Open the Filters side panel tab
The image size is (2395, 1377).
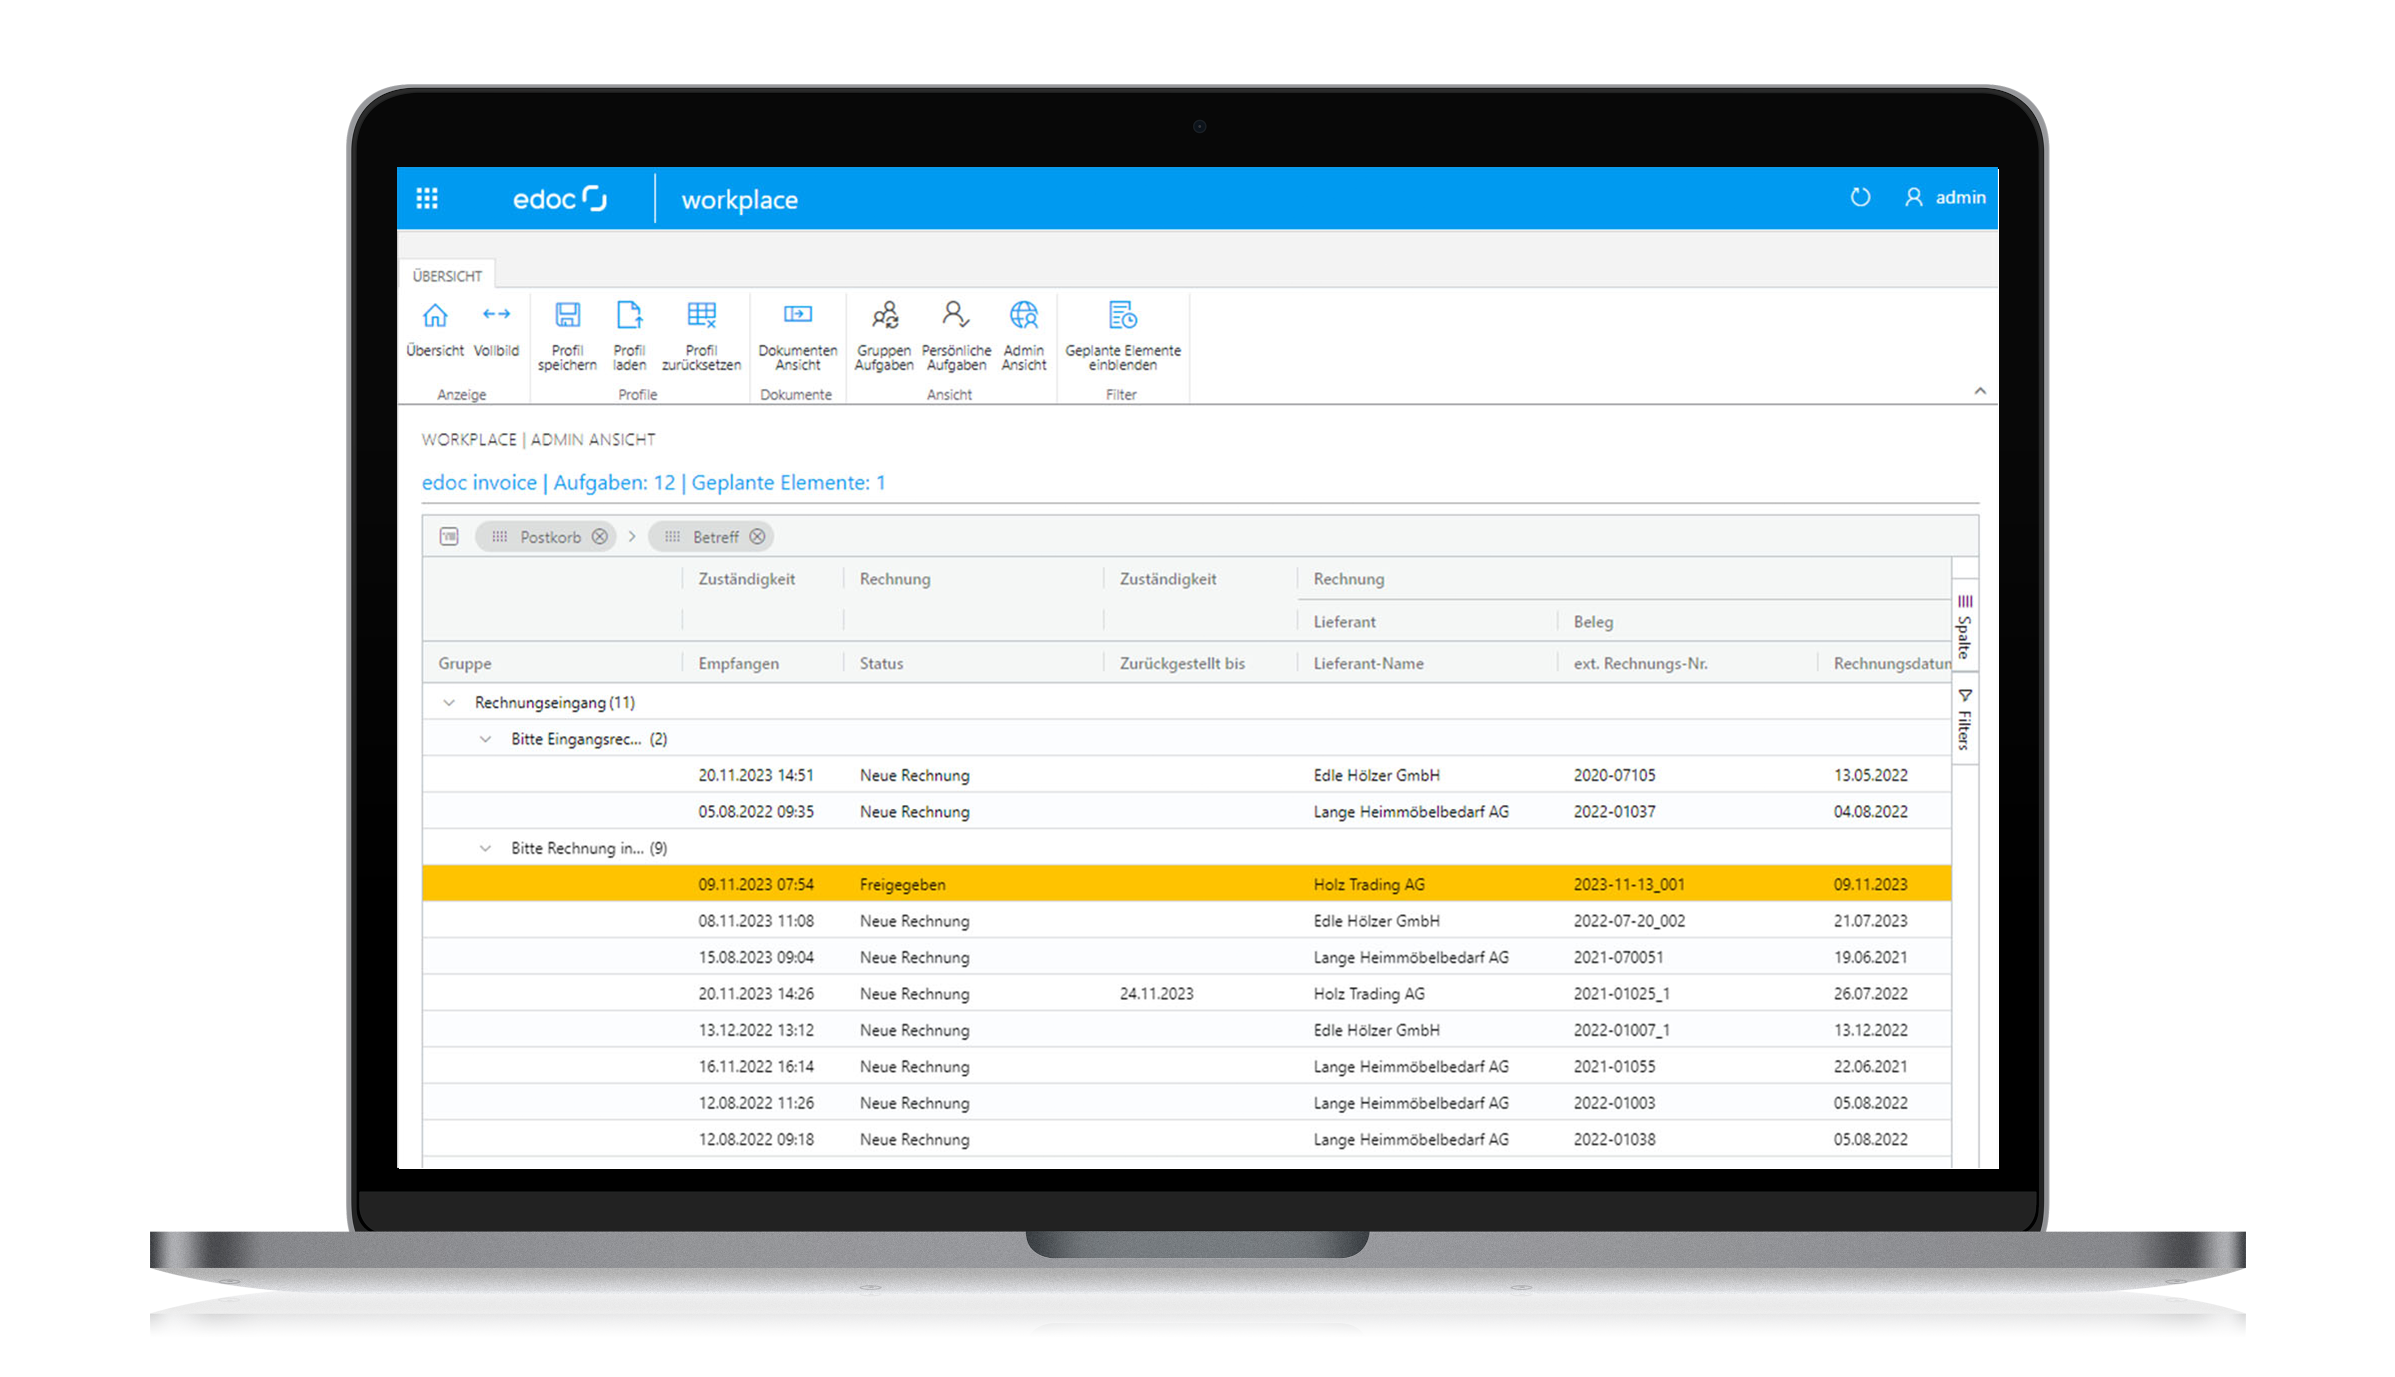[1964, 720]
